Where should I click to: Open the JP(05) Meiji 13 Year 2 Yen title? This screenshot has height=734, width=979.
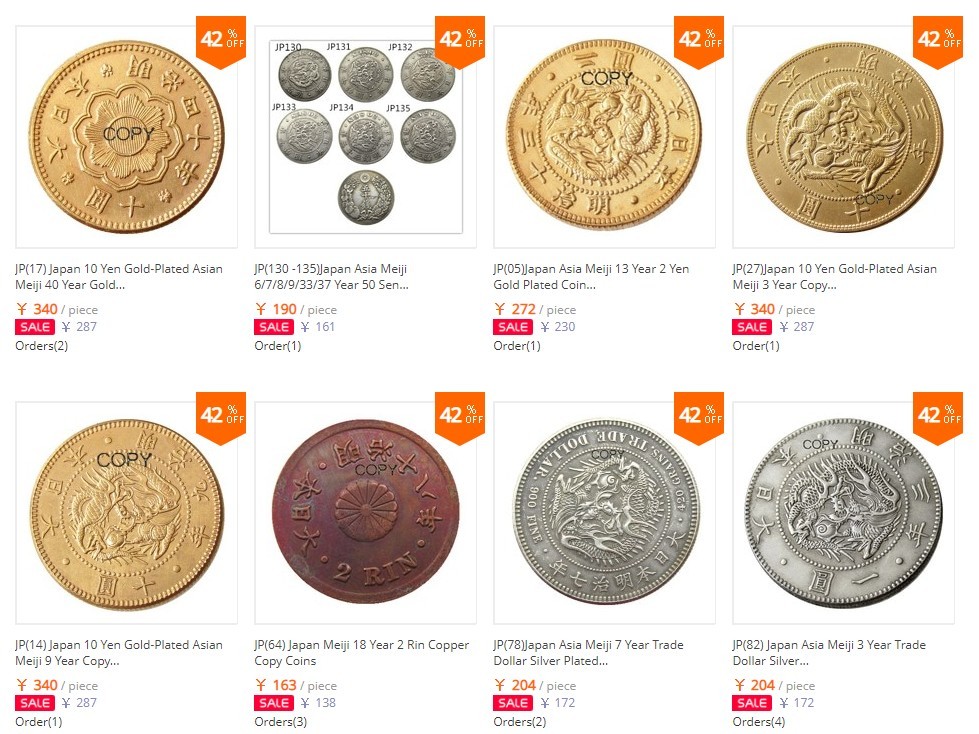[590, 277]
